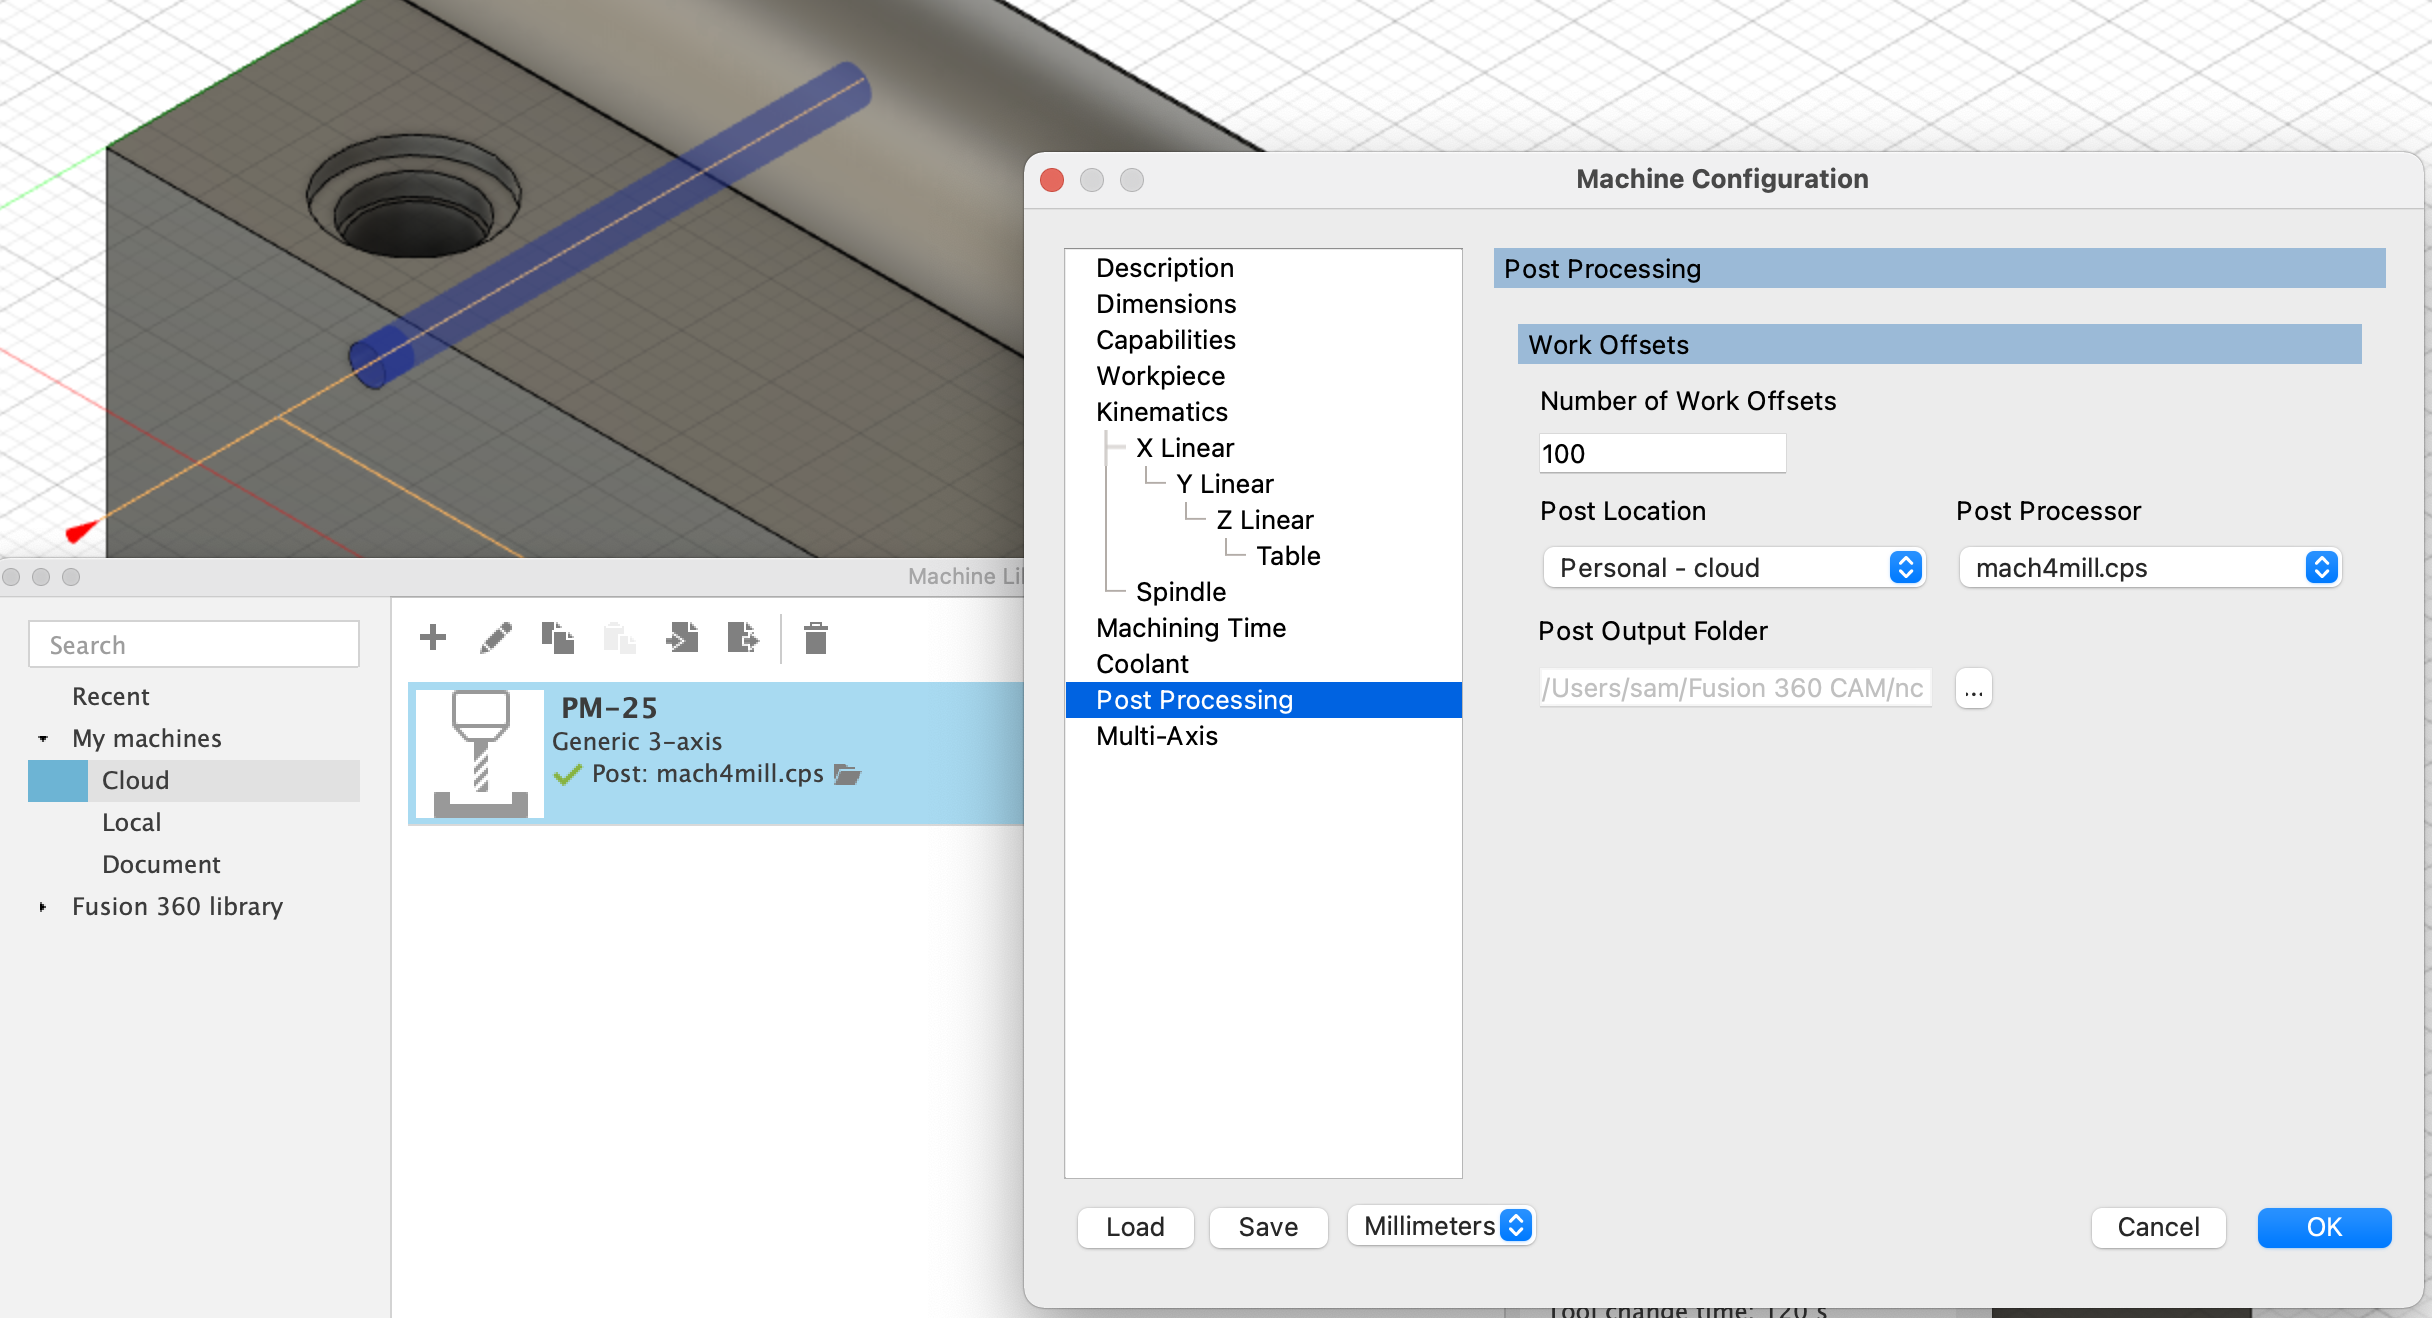Click the Load button
Viewport: 2432px width, 1318px height.
[x=1135, y=1228]
